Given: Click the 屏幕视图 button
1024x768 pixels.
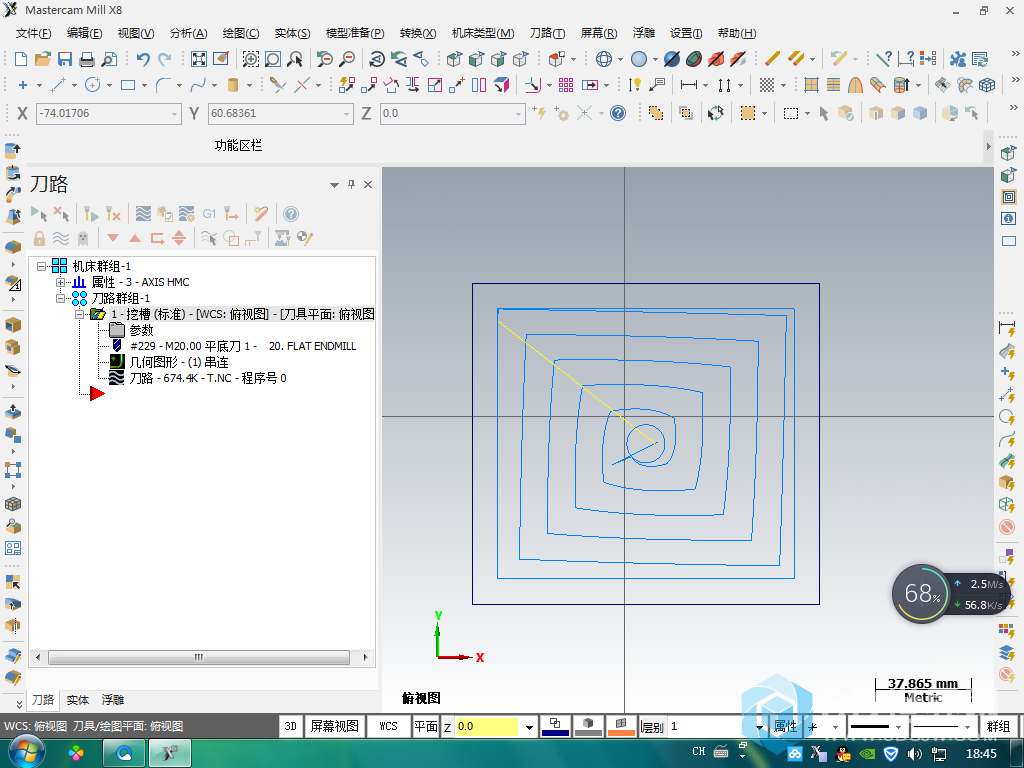Looking at the screenshot, I should coord(334,726).
